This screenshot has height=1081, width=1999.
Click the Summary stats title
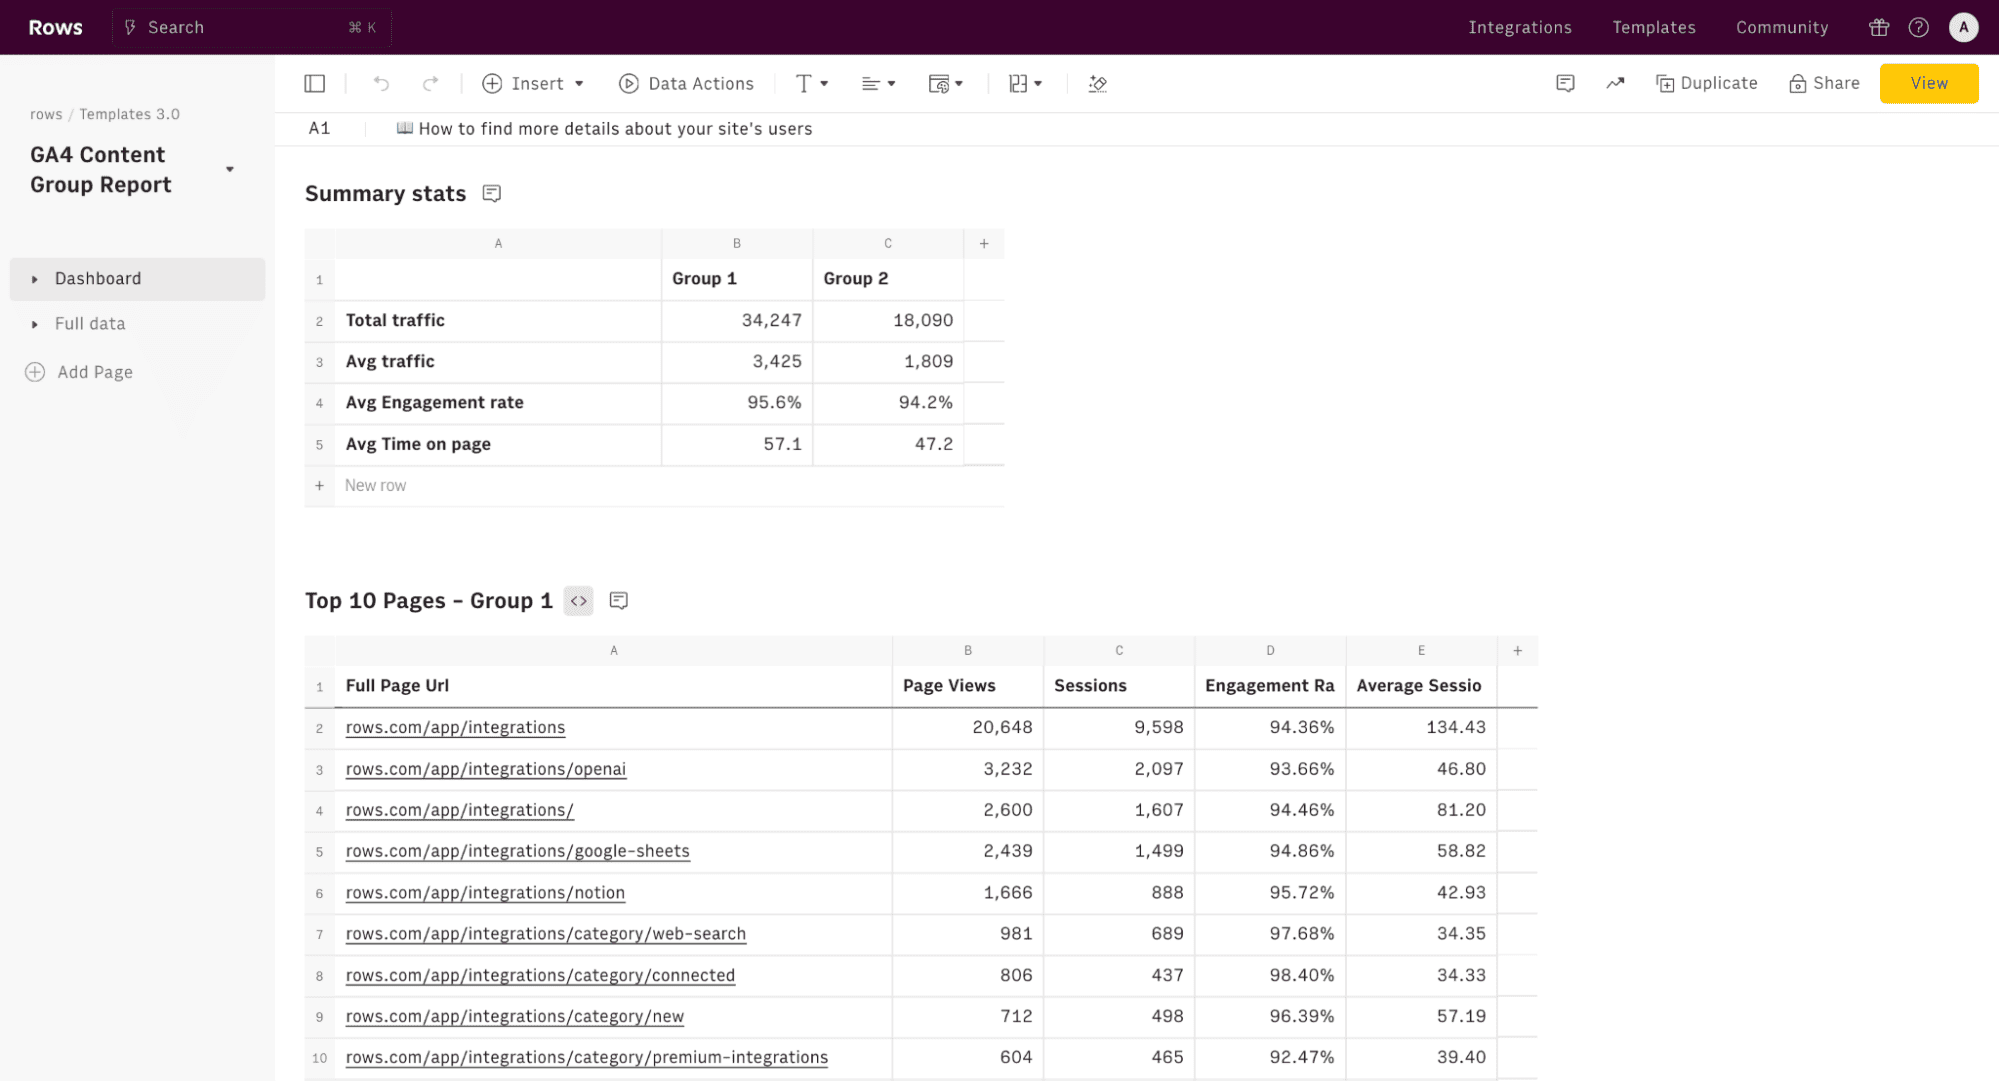[x=385, y=194]
